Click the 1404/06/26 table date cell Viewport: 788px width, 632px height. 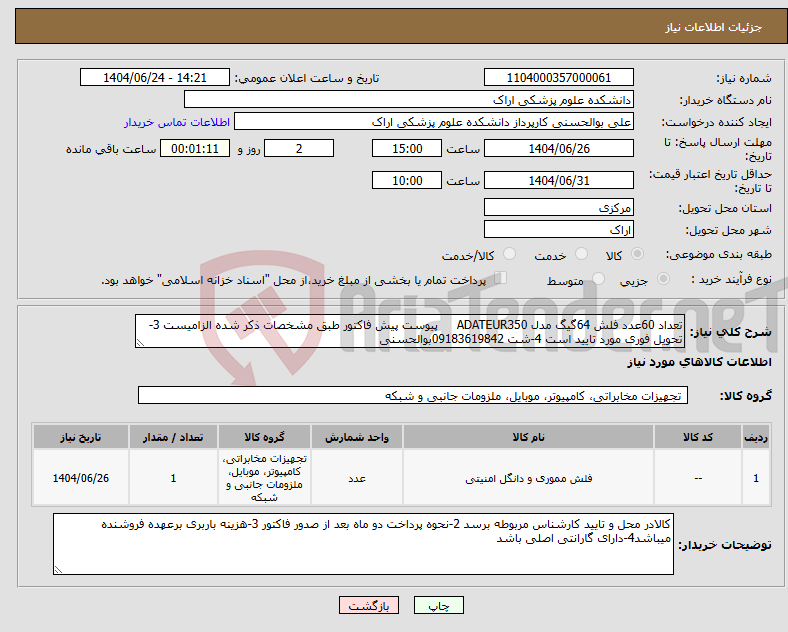[x=81, y=478]
